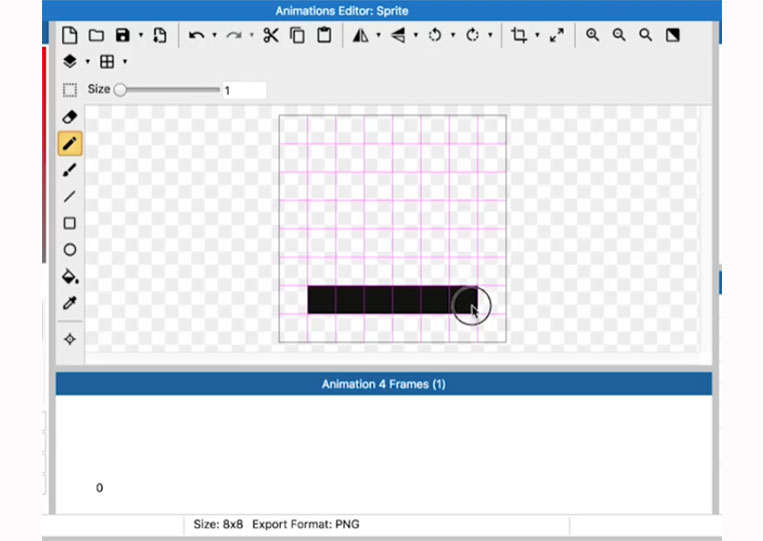Click the Undo arrow icon
The image size is (763, 541).
[196, 35]
